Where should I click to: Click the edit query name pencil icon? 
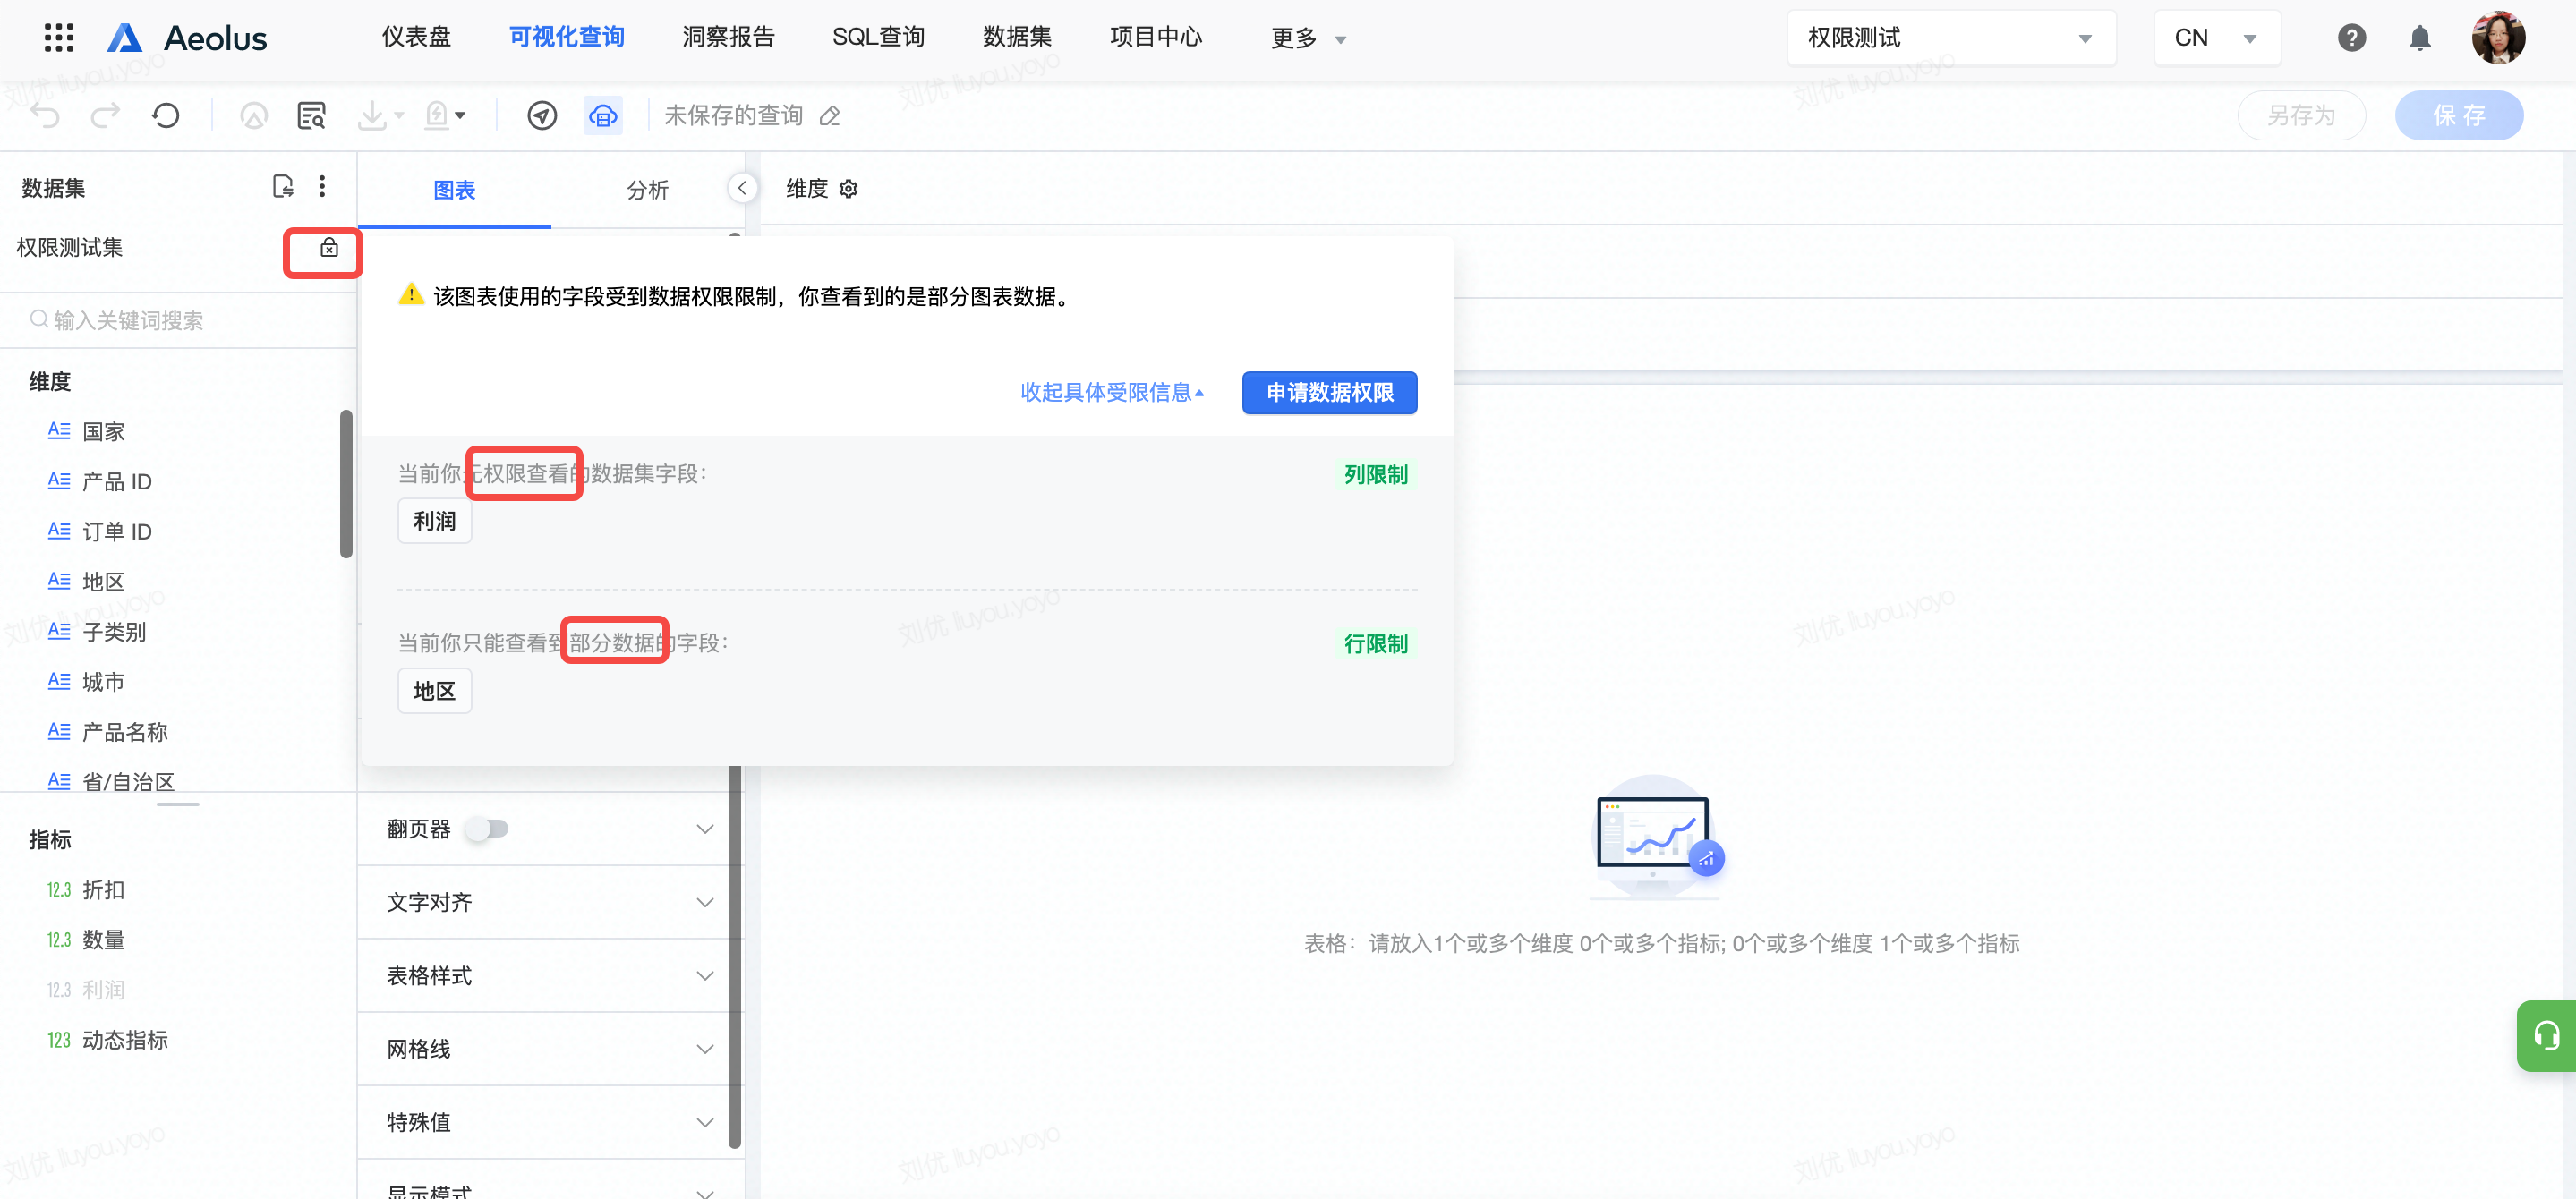(829, 116)
